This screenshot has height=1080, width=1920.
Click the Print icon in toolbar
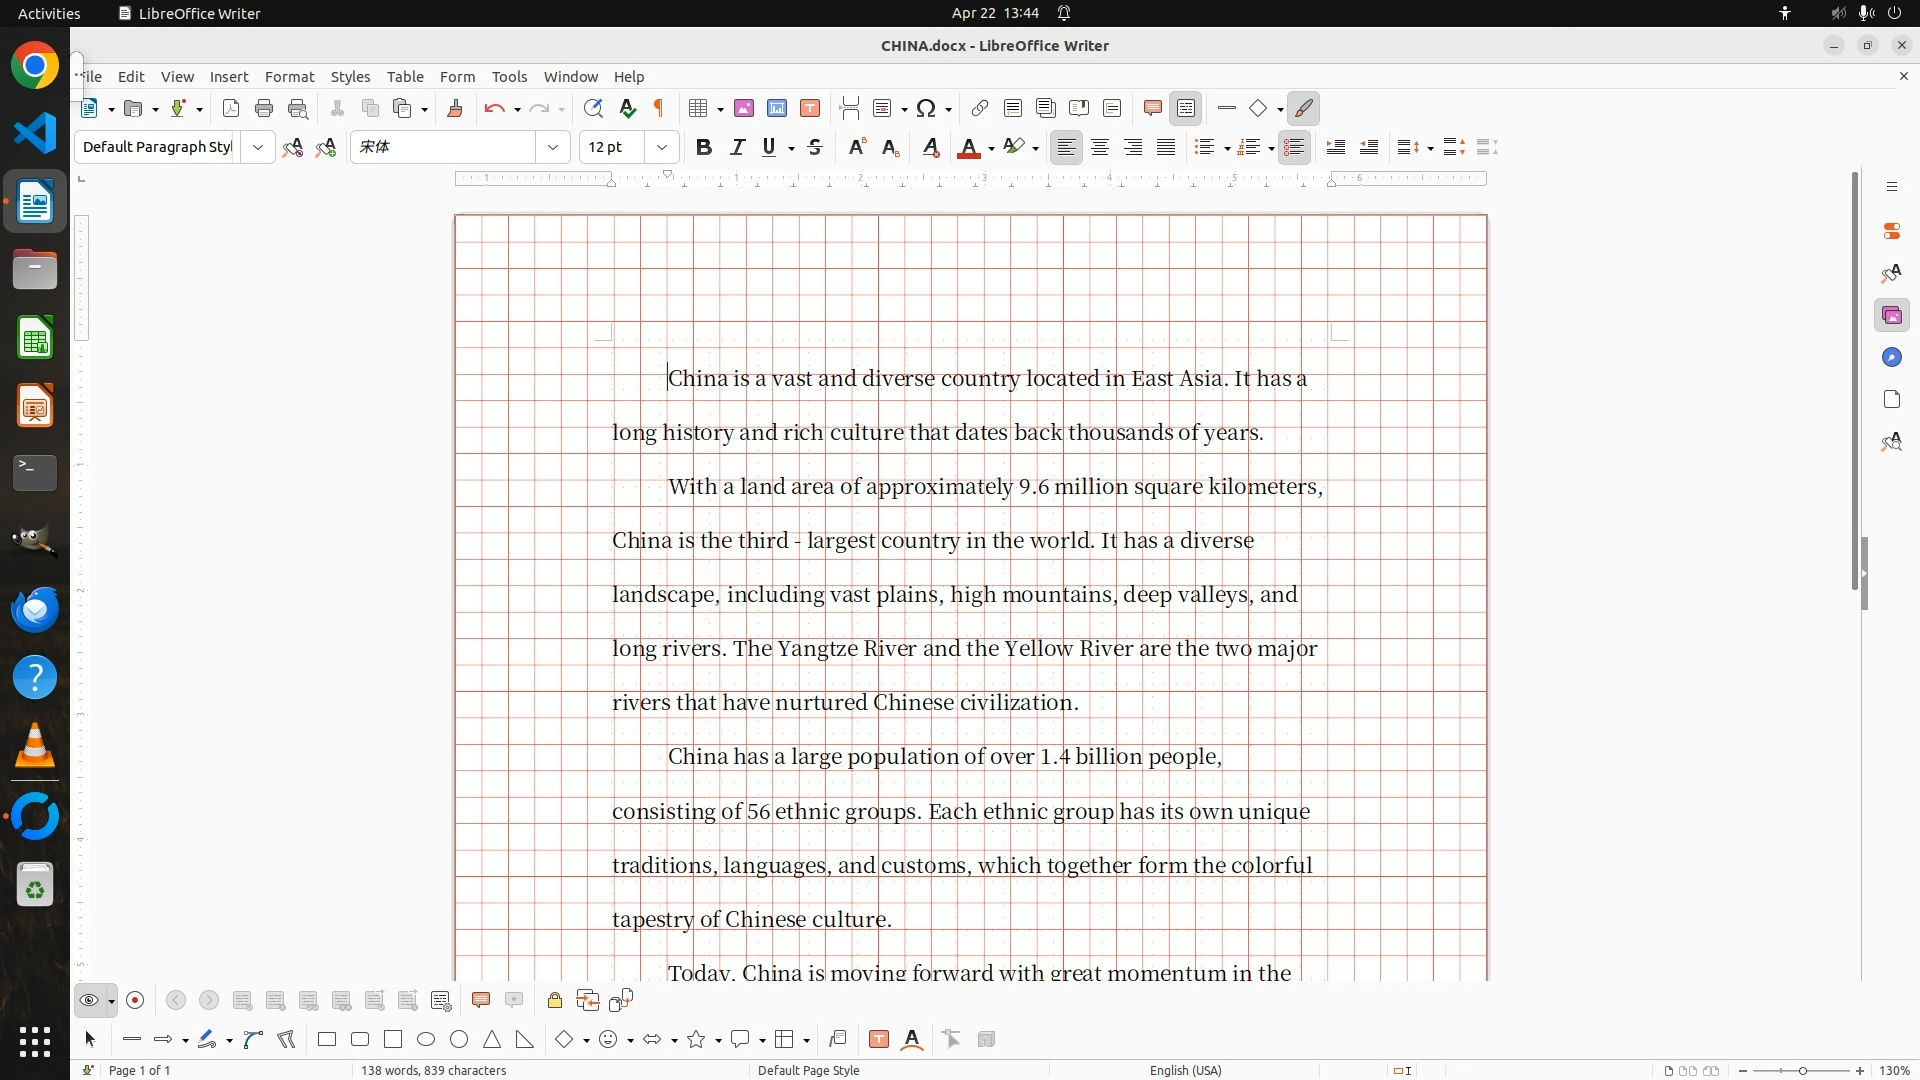tap(264, 109)
